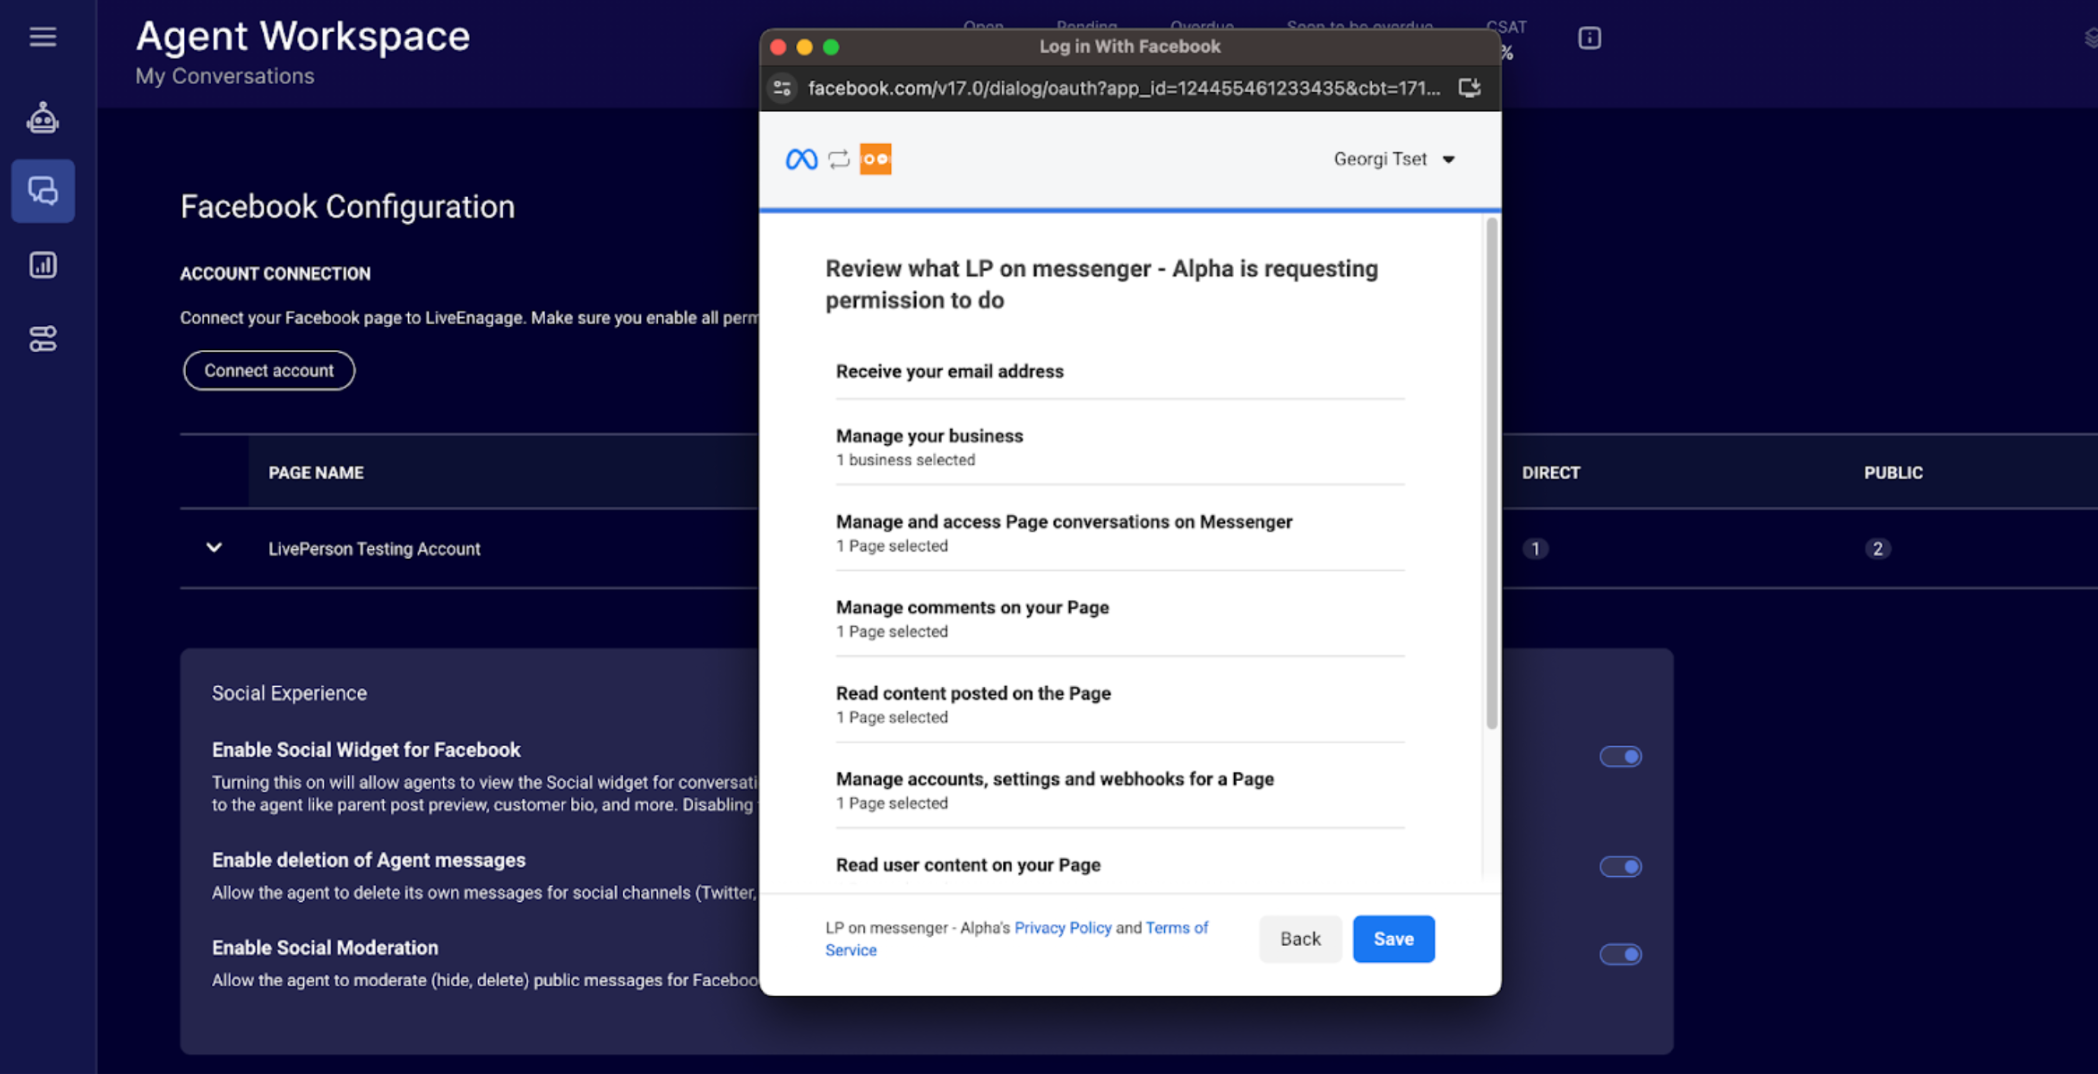Click the public count badge showing 2
Screen dimensions: 2098x1074
(x=1877, y=549)
